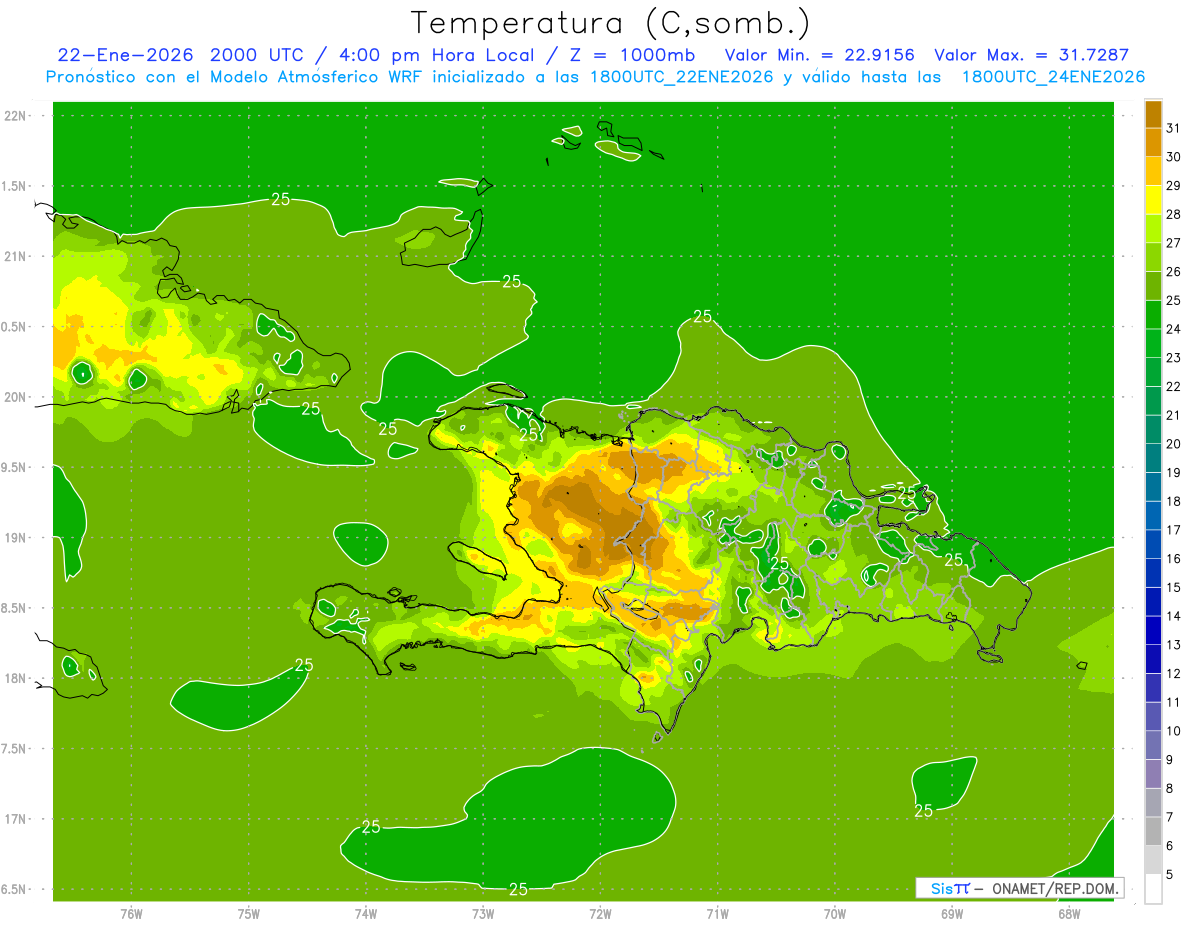The width and height of the screenshot is (1200, 927).
Task: Click the "71W" longitude axis label
Action: [x=717, y=914]
